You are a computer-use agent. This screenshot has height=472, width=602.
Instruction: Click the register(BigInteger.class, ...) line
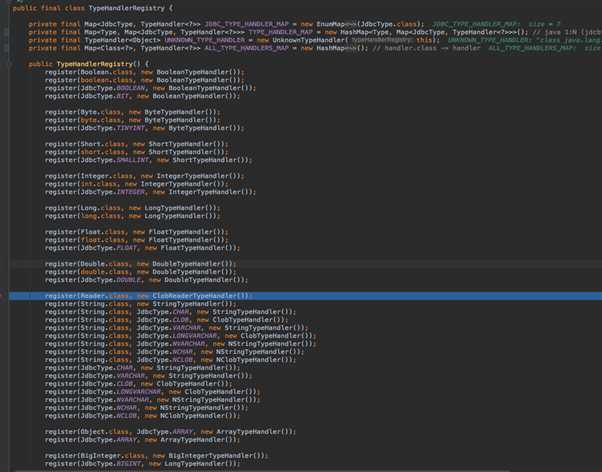[156, 456]
